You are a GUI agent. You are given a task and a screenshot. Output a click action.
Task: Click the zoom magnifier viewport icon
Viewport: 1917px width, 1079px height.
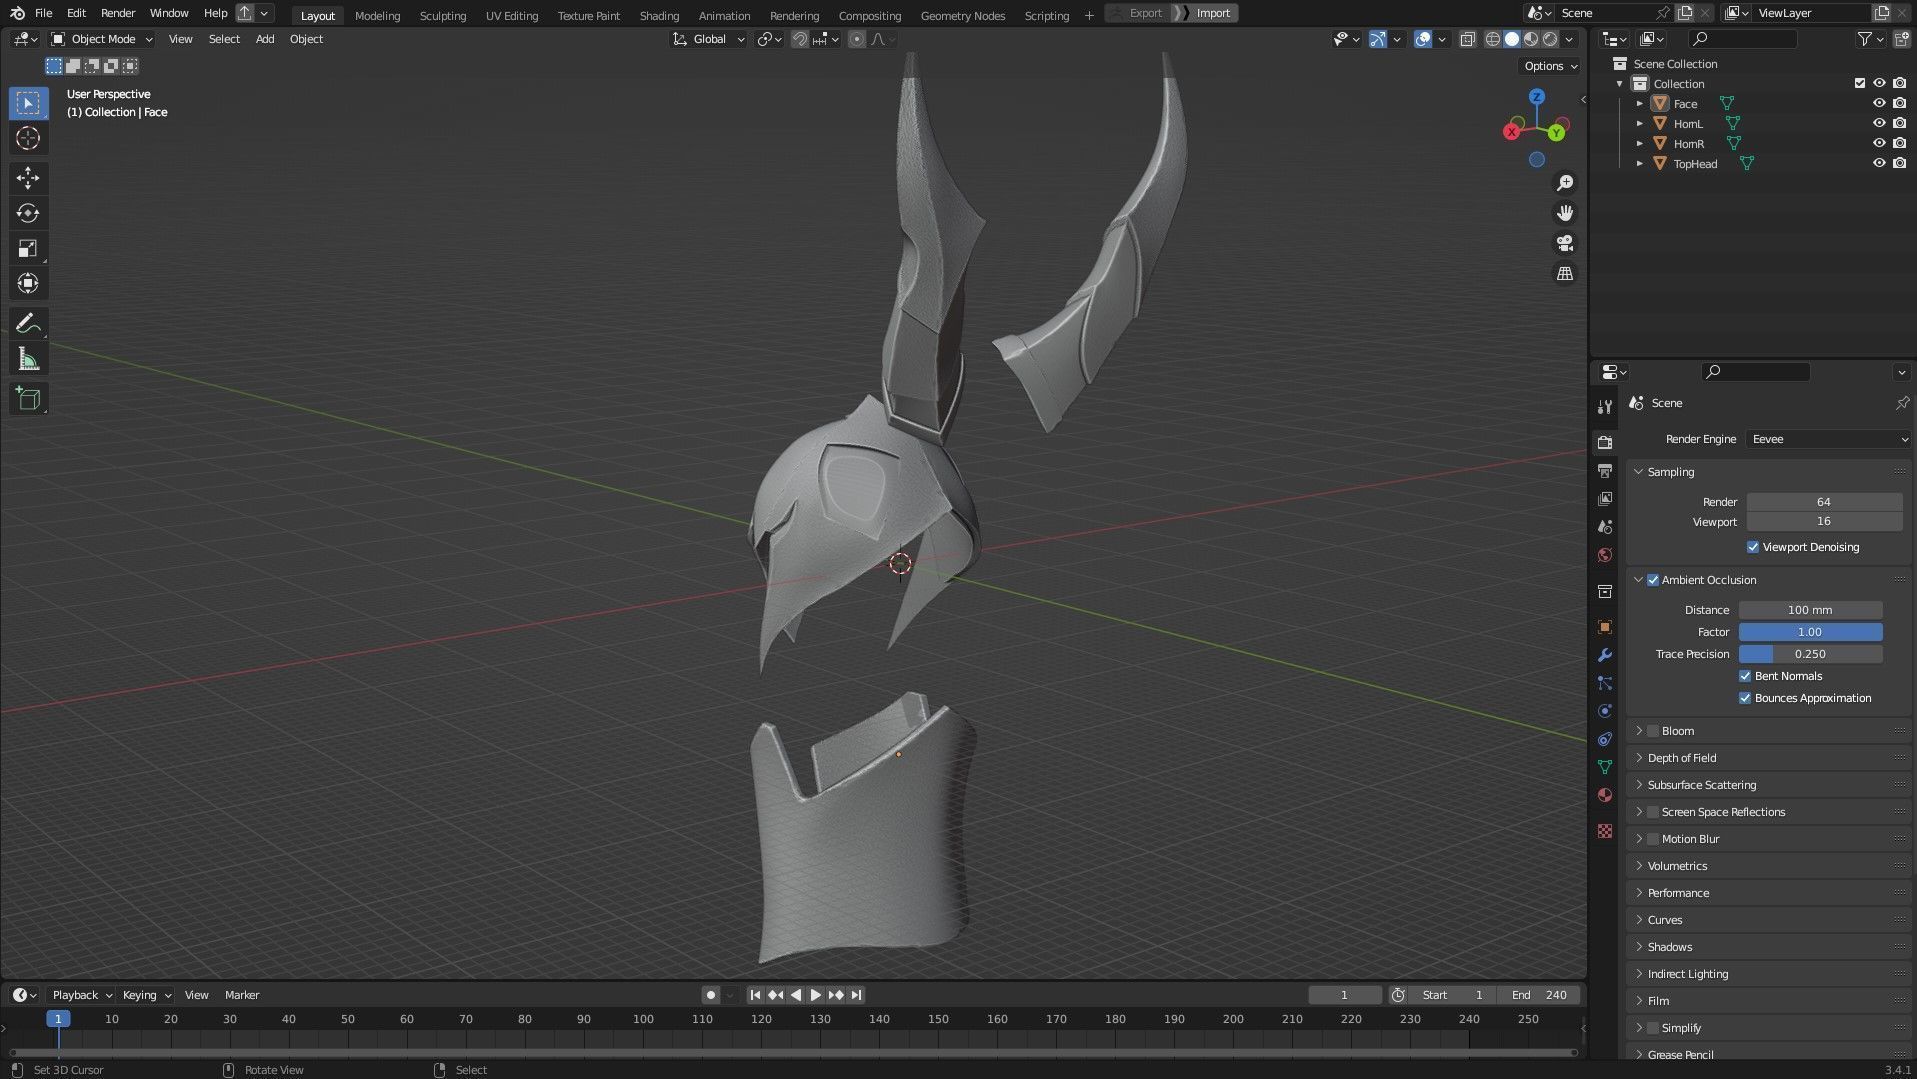[1565, 183]
